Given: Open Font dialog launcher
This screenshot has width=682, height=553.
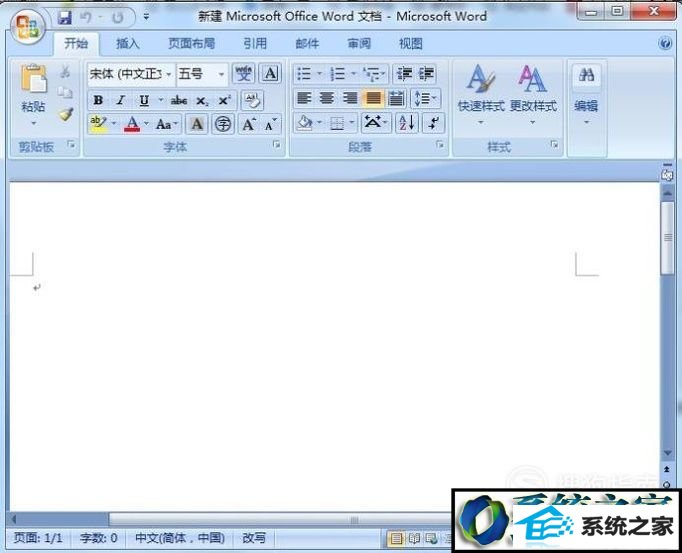Looking at the screenshot, I should [277, 145].
